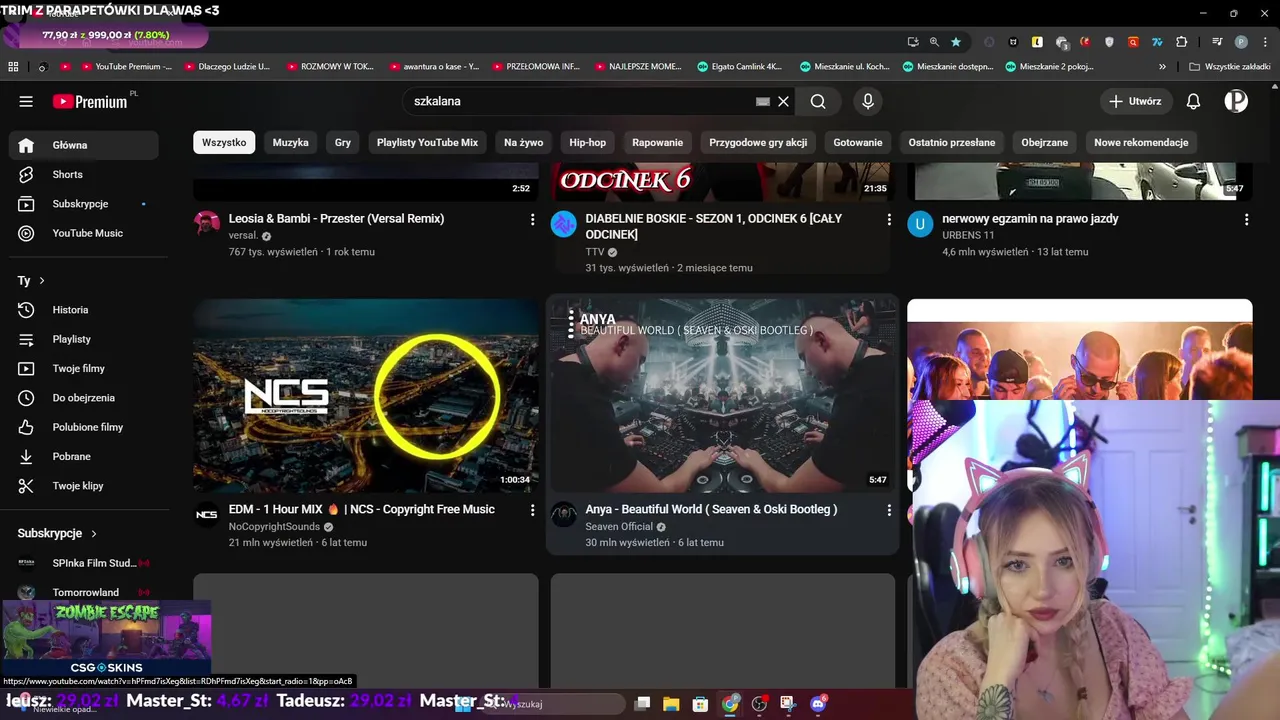
Task: Open versal. channel avatar
Action: [207, 223]
